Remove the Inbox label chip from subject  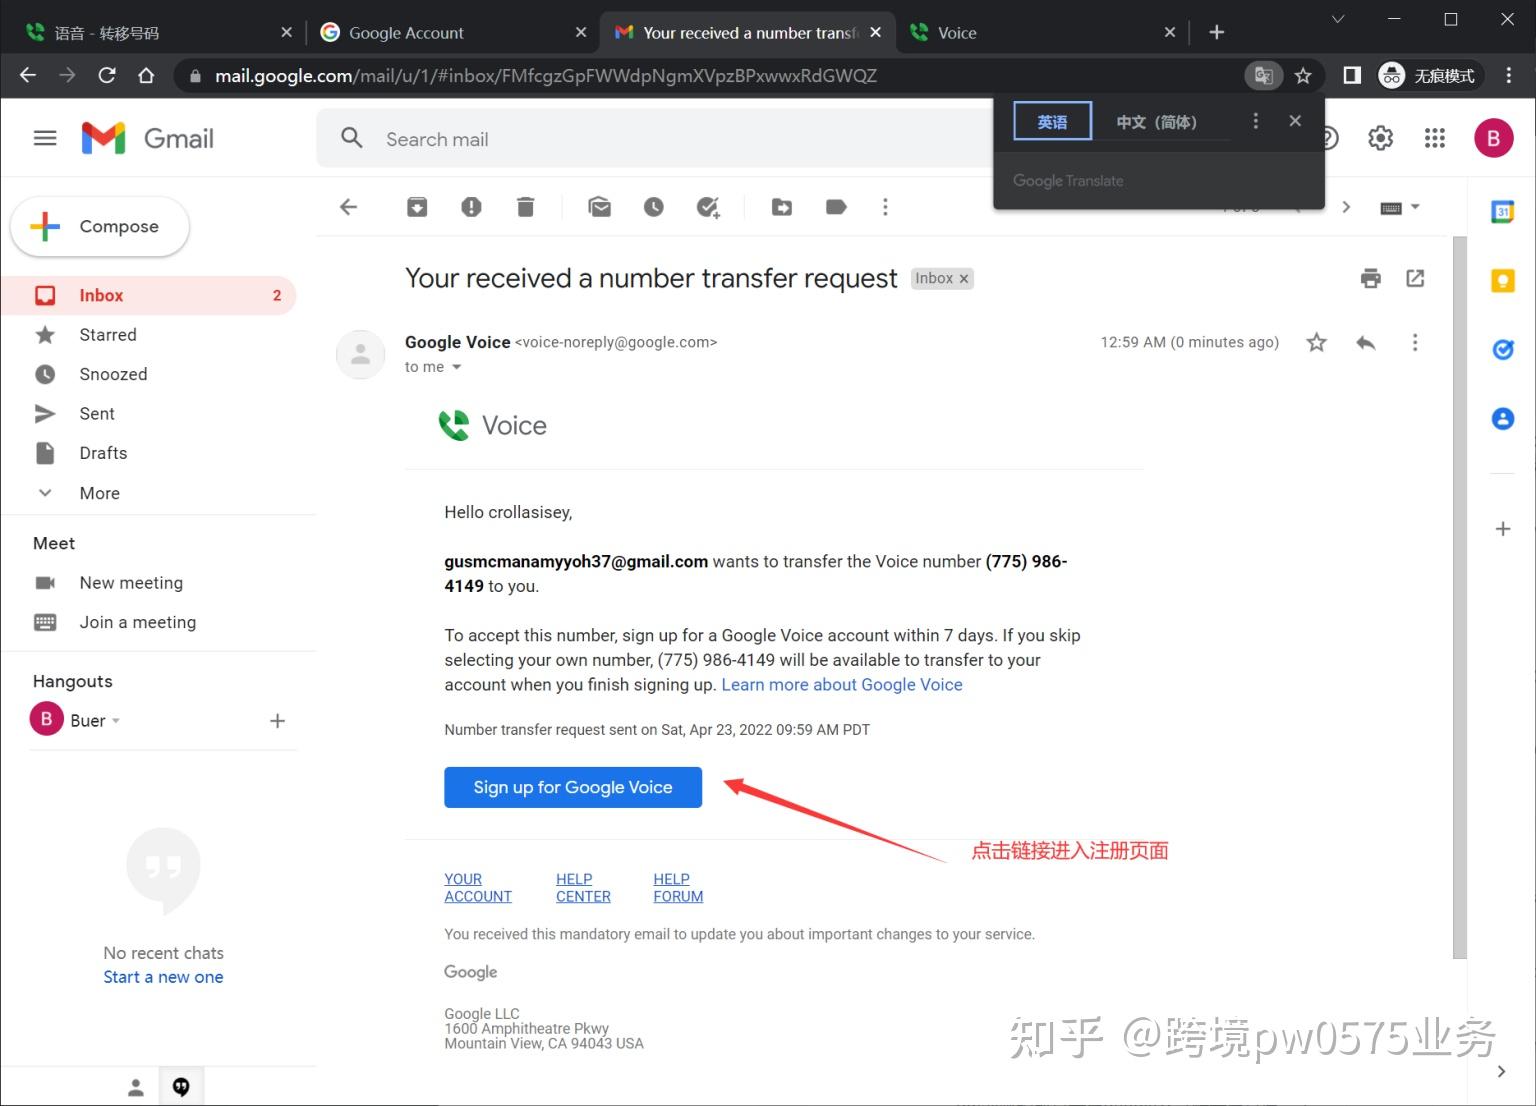(963, 278)
